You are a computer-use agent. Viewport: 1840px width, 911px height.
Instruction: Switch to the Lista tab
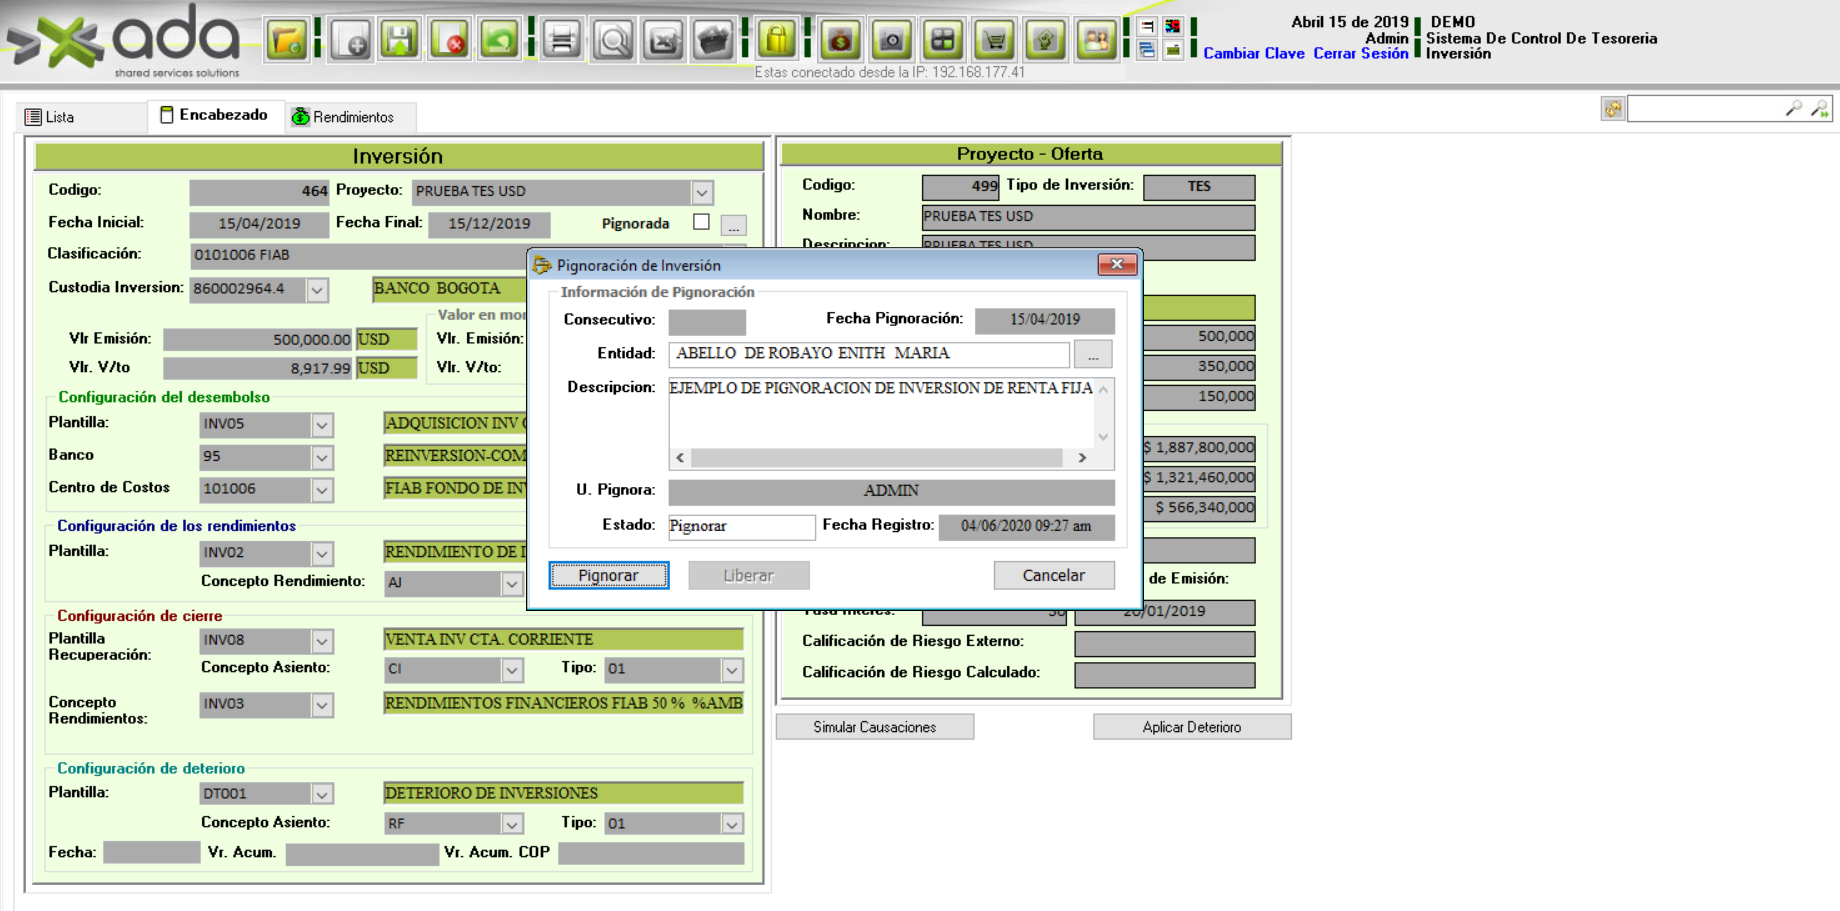click(x=50, y=117)
